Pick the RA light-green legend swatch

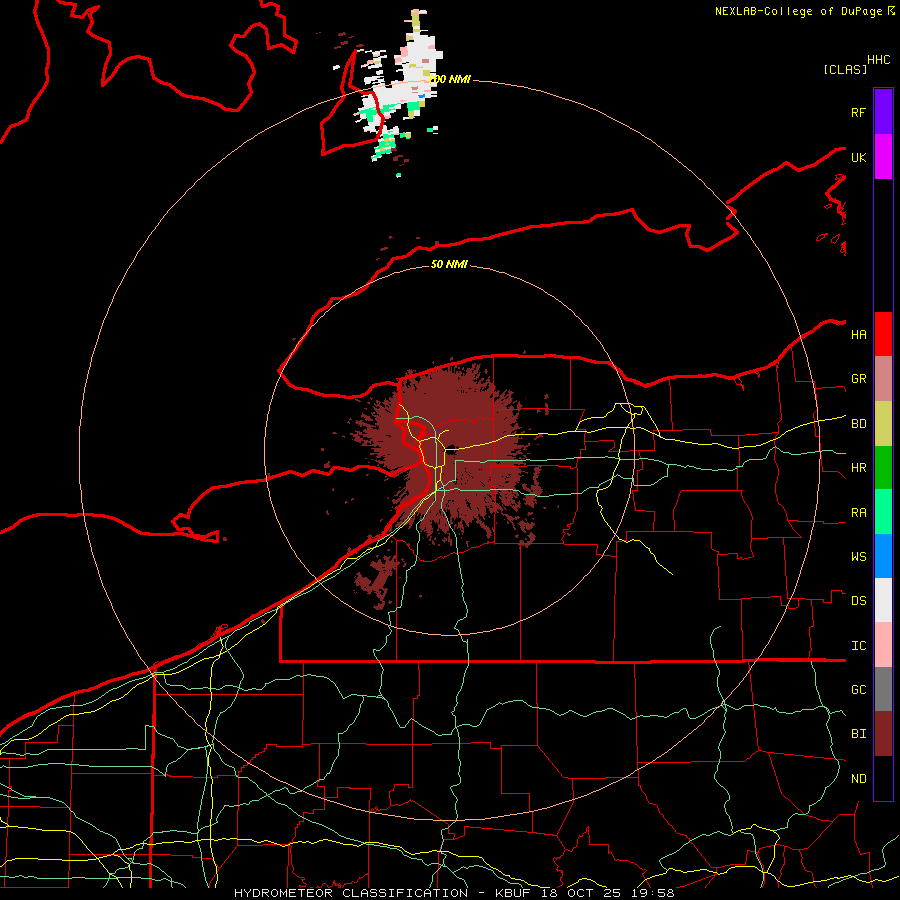tap(883, 511)
